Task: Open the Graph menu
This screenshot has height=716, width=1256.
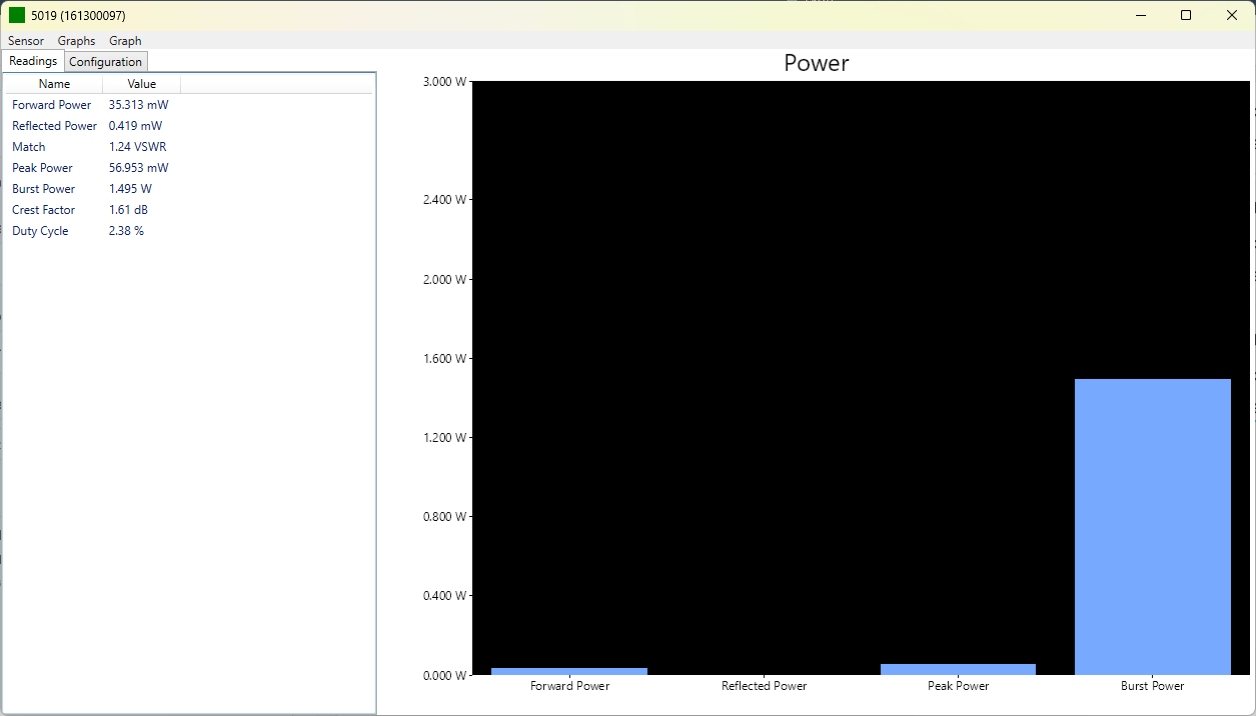Action: coord(125,41)
